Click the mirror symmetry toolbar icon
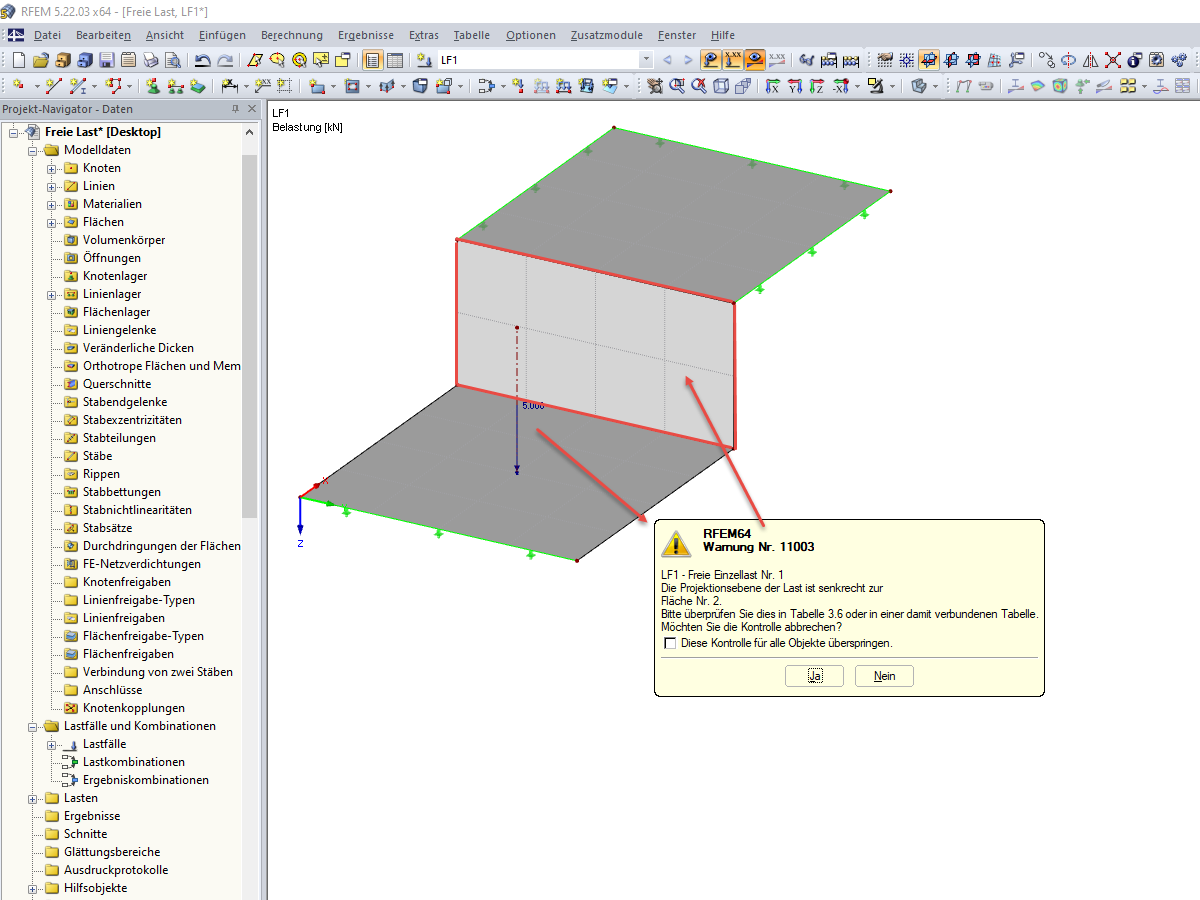 pos(1089,60)
